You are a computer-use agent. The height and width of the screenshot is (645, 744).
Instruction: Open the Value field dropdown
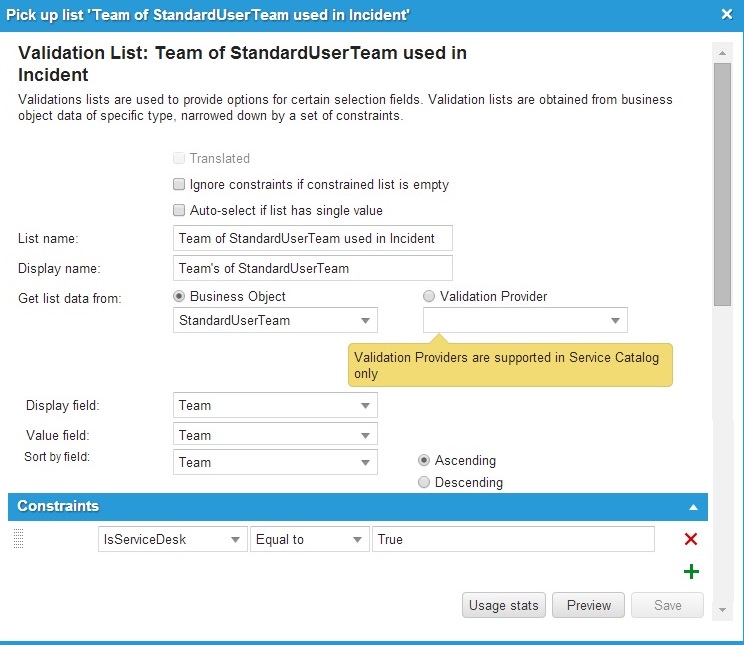(x=275, y=435)
